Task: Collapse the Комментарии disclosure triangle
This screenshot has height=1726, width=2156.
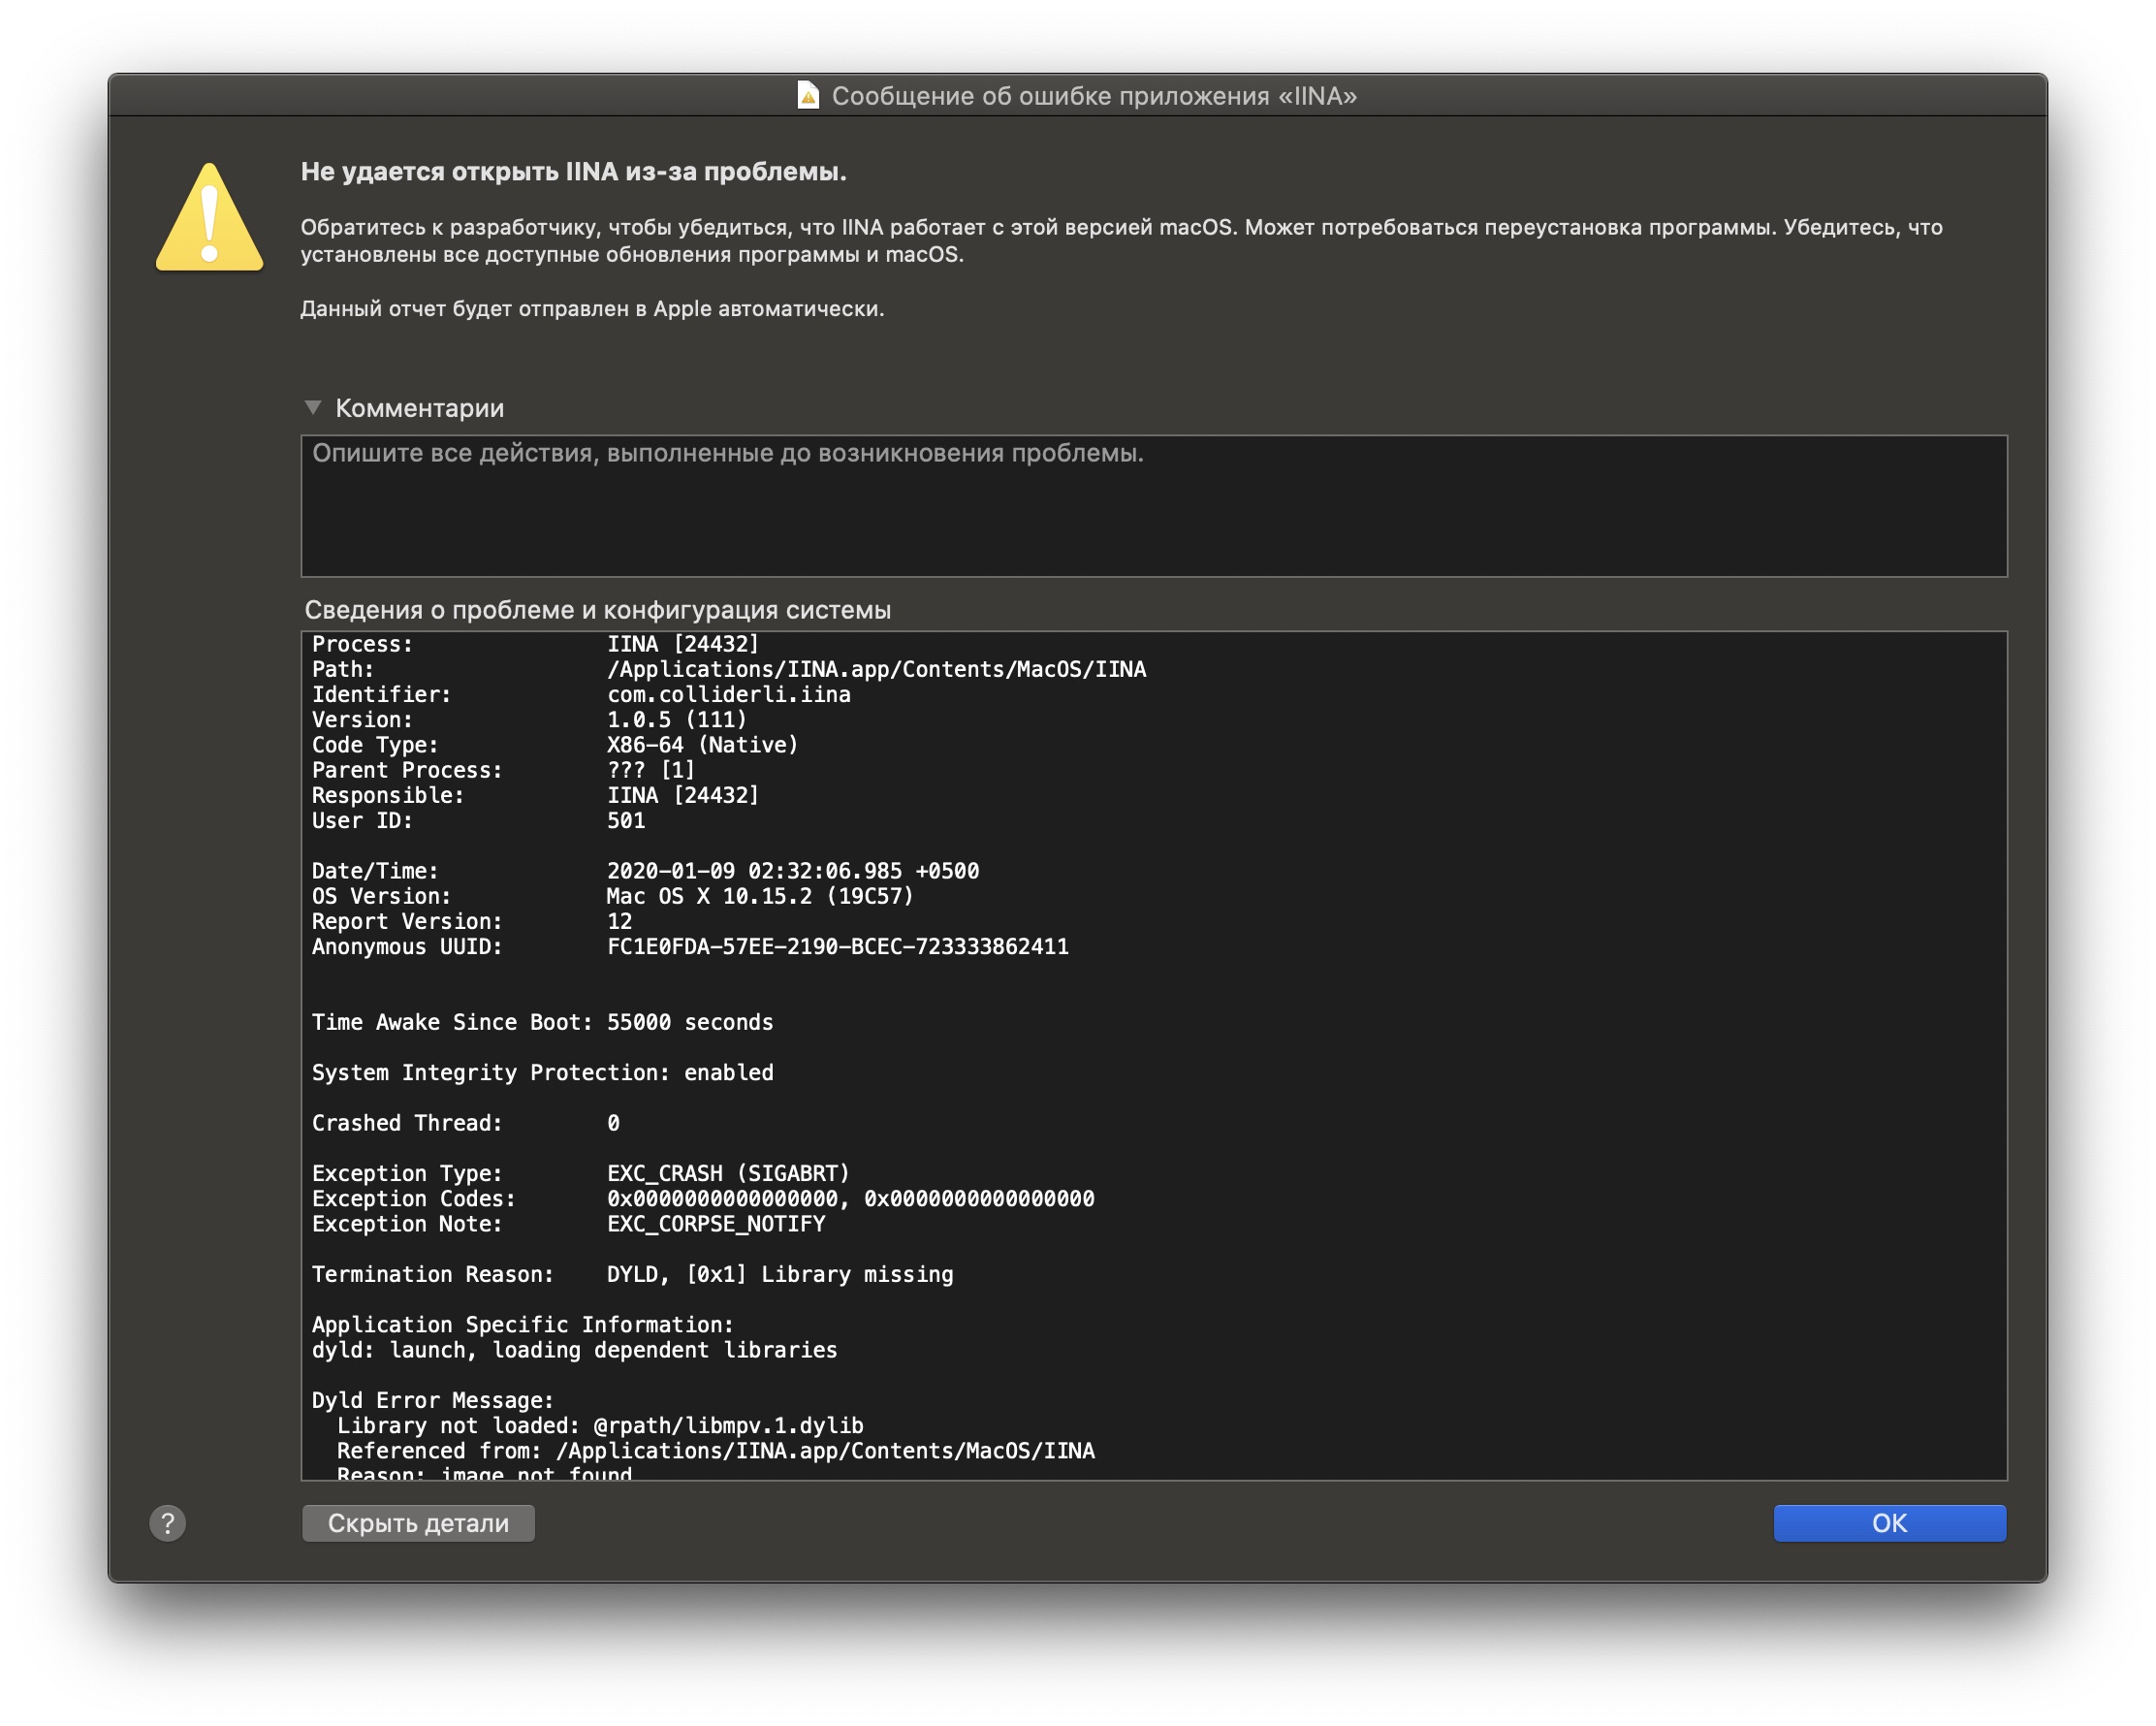Action: [313, 407]
